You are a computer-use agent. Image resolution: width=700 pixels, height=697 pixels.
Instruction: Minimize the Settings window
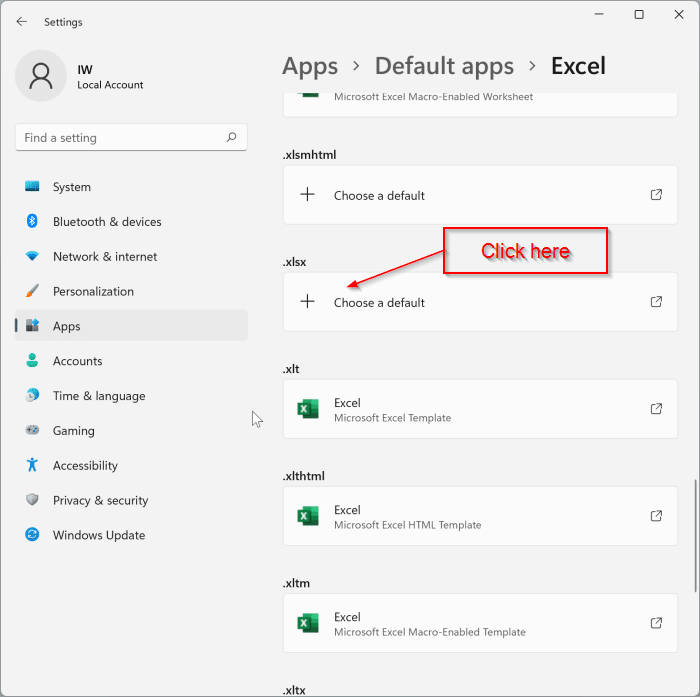(599, 14)
